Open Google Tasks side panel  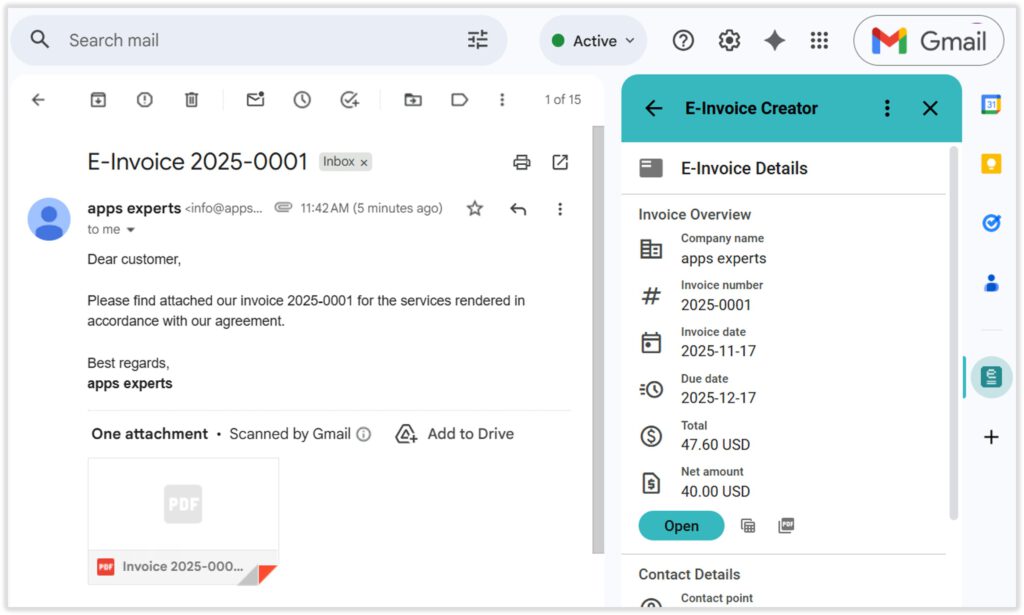point(991,223)
